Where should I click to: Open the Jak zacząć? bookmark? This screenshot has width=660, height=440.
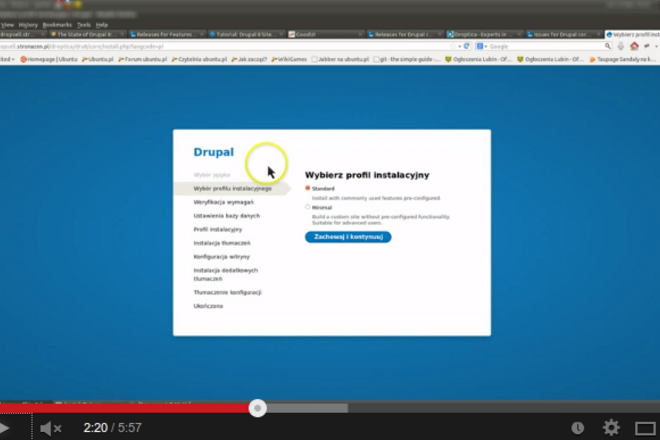point(249,59)
